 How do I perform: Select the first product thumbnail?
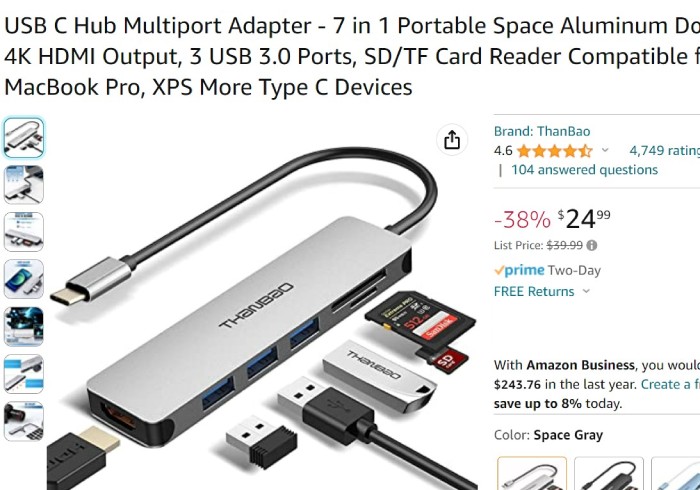(24, 137)
